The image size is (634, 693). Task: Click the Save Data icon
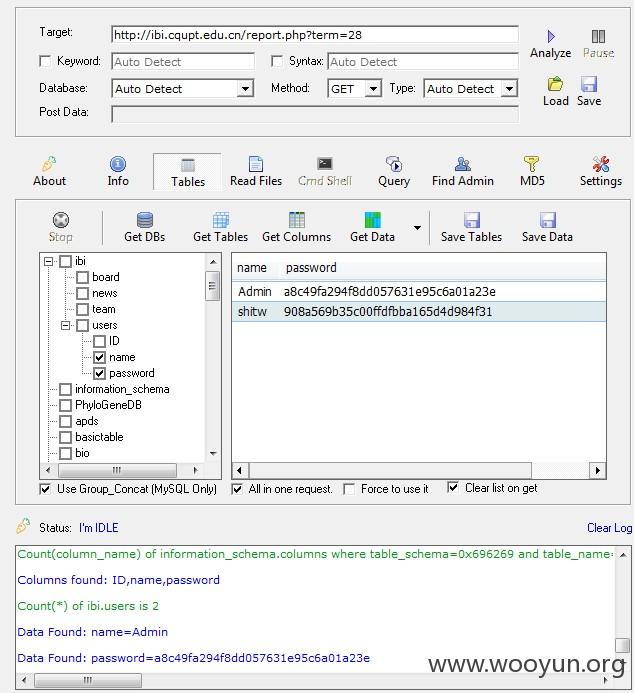(547, 220)
